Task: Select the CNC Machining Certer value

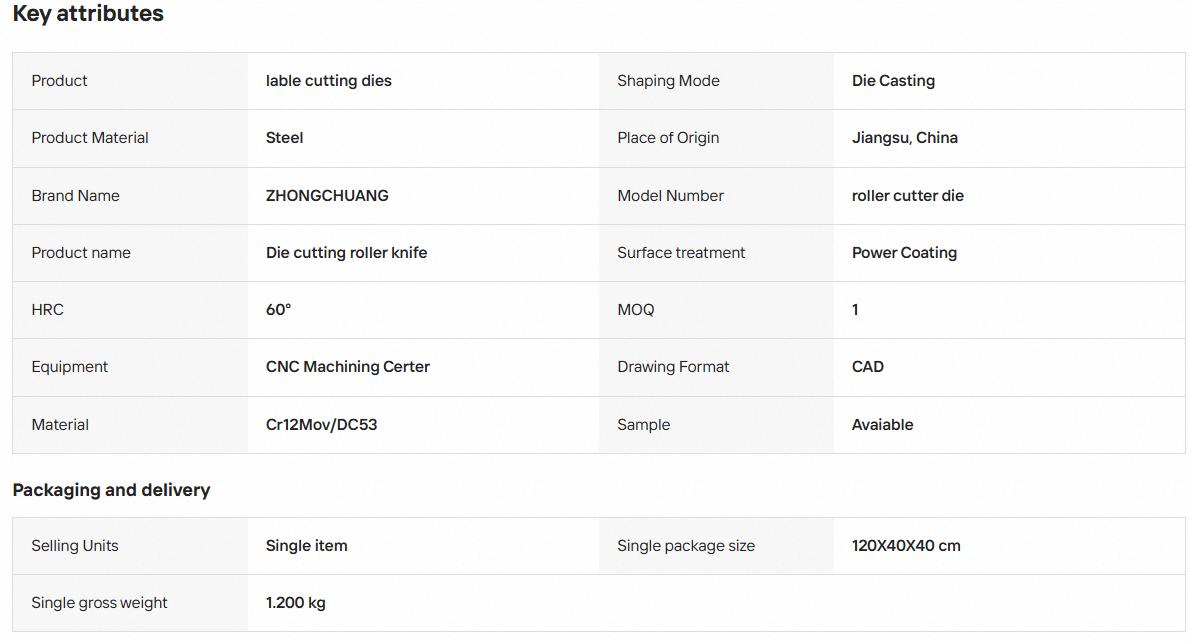Action: 348,366
